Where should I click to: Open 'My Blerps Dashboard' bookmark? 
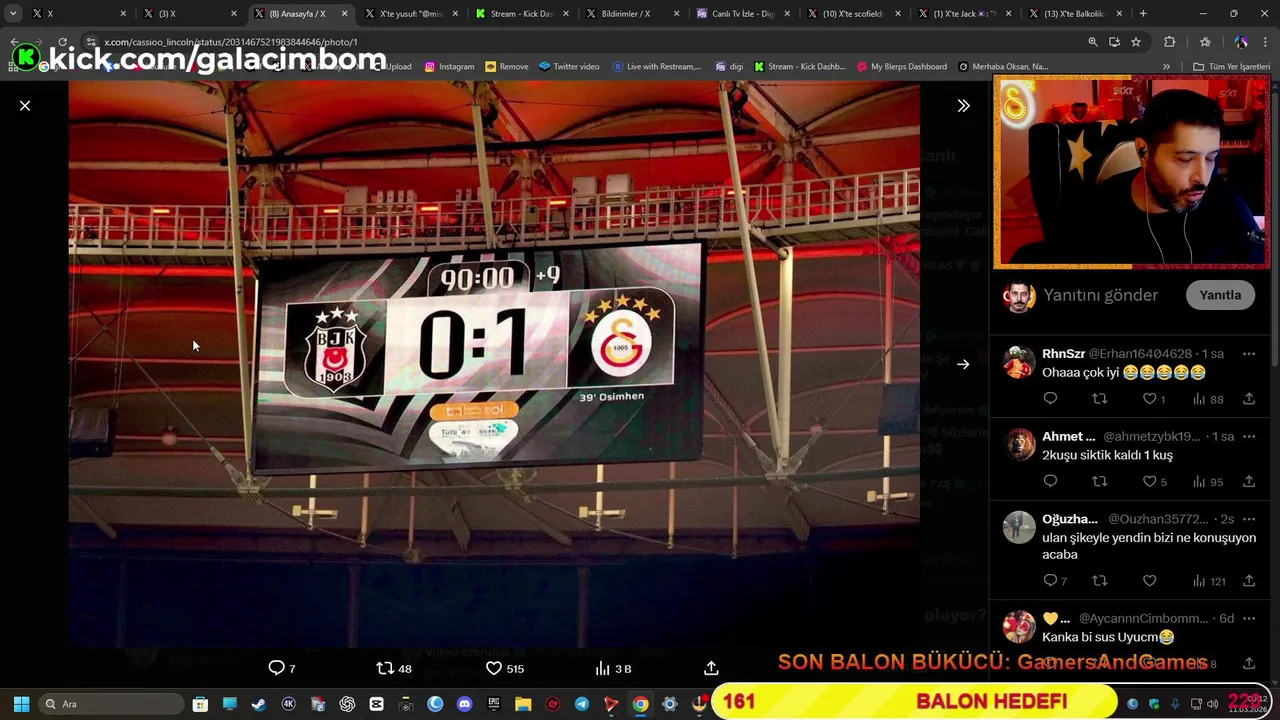point(901,66)
